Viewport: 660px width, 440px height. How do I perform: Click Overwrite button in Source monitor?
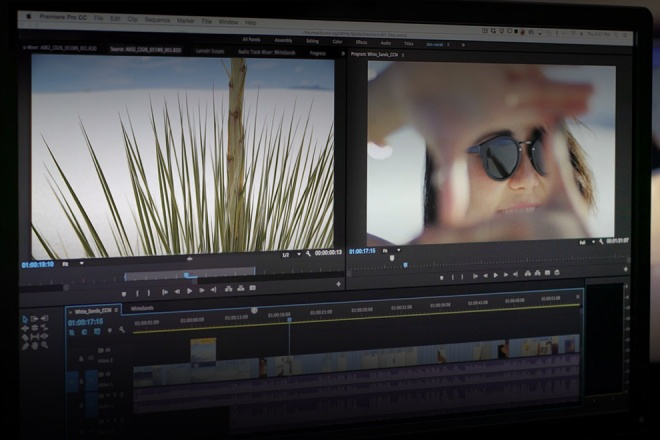click(240, 288)
